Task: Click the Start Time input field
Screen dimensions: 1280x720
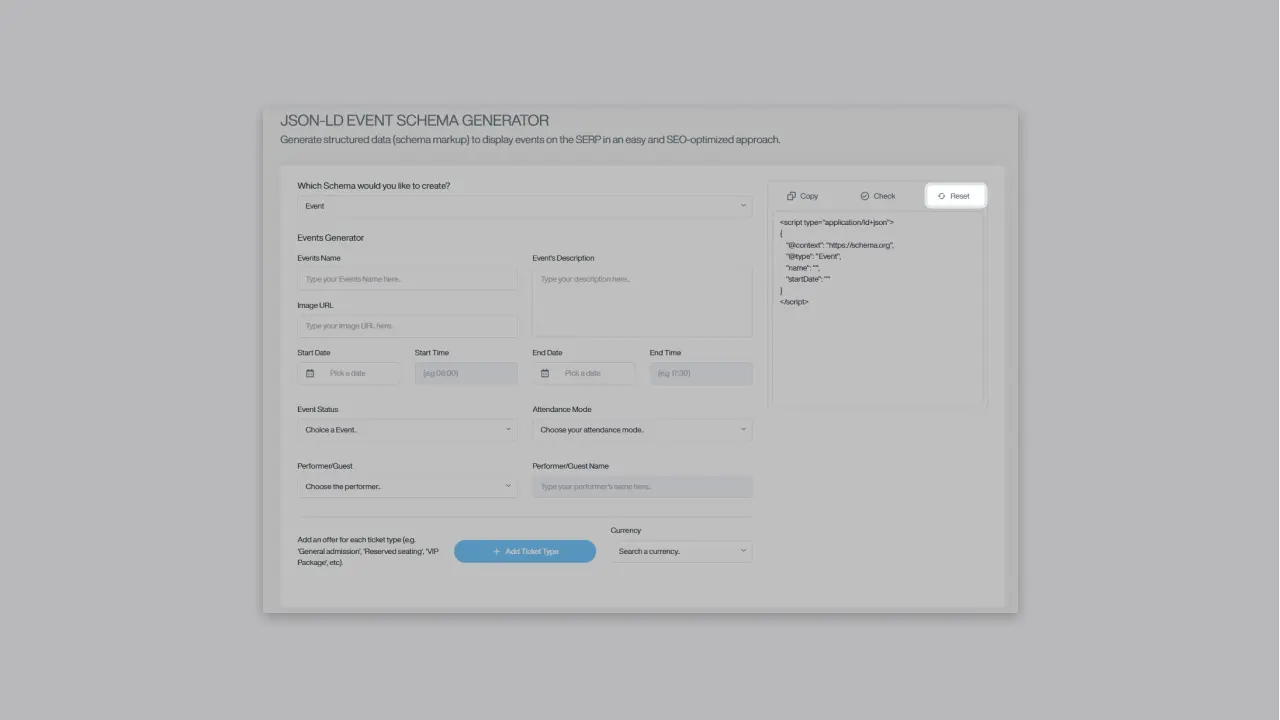Action: 466,373
